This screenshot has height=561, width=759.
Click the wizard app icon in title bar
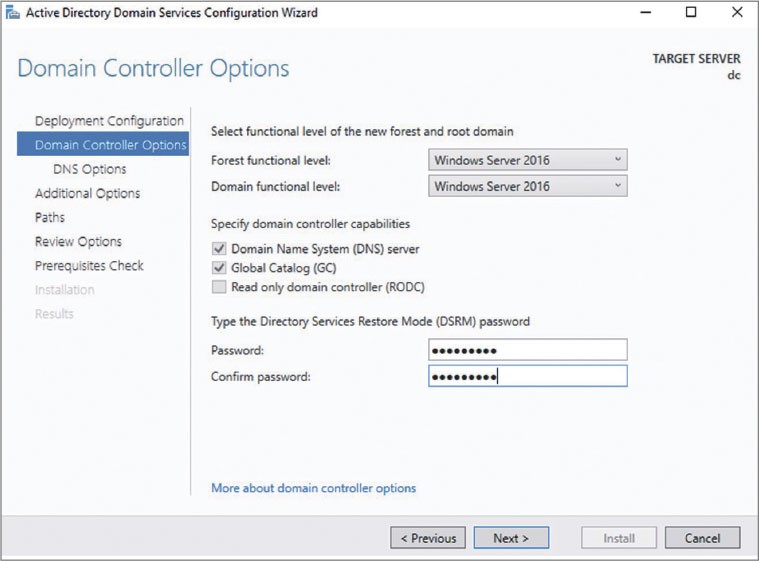click(12, 13)
